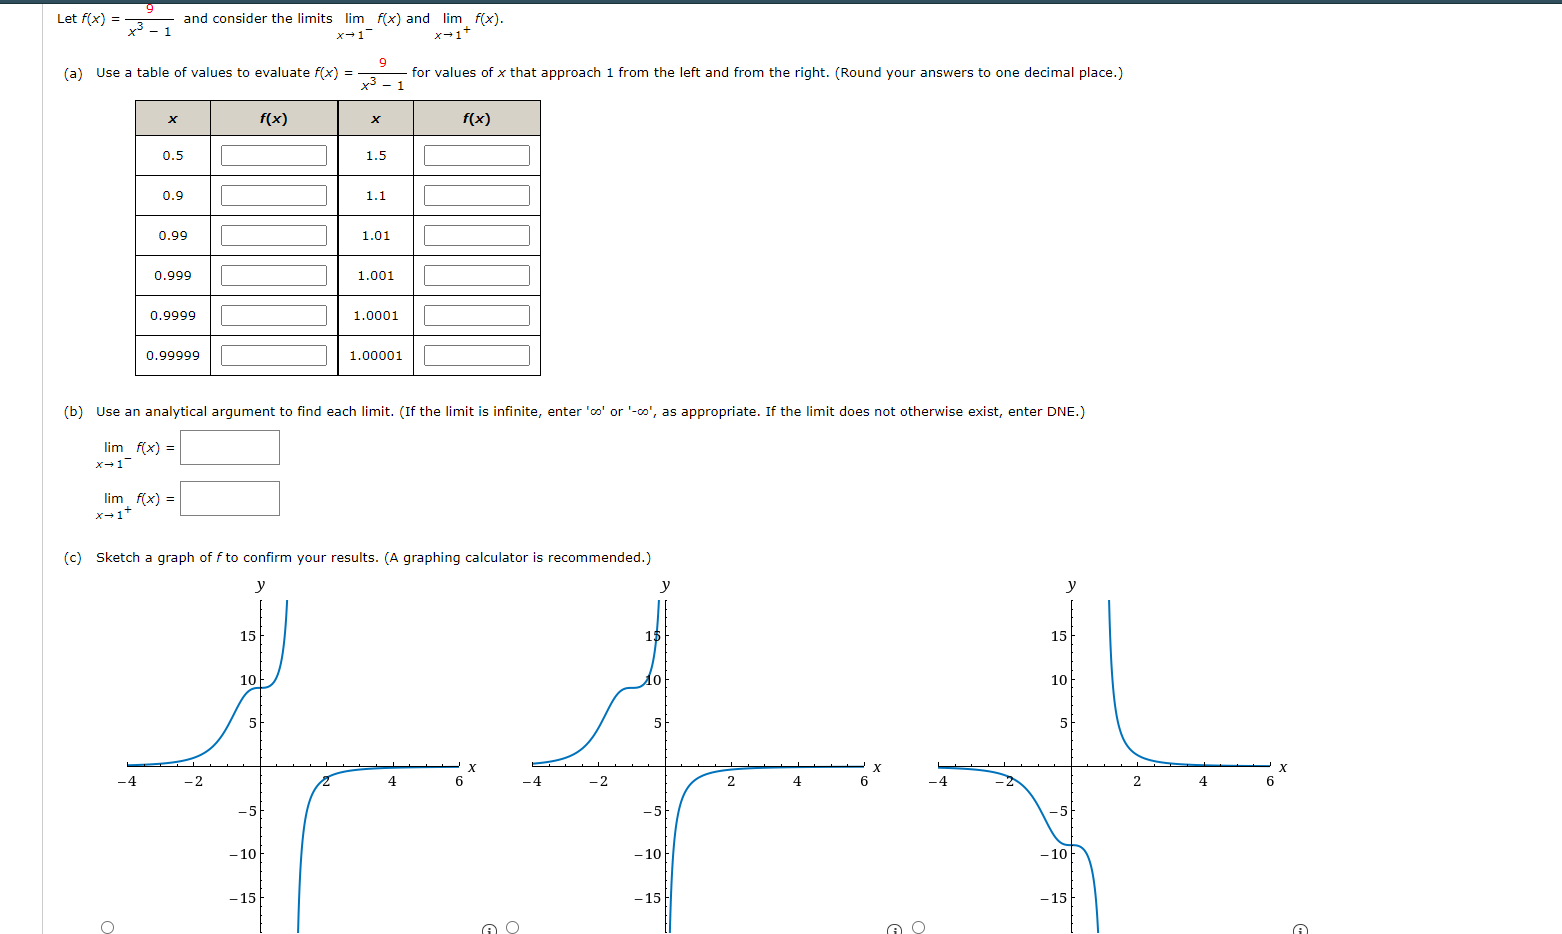
Task: Click the f(x) answer box for x = 1.5
Action: 477,155
